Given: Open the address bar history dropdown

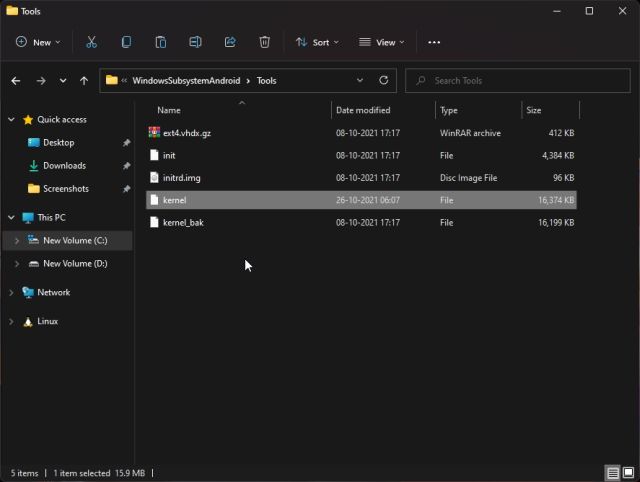Looking at the screenshot, I should [360, 80].
